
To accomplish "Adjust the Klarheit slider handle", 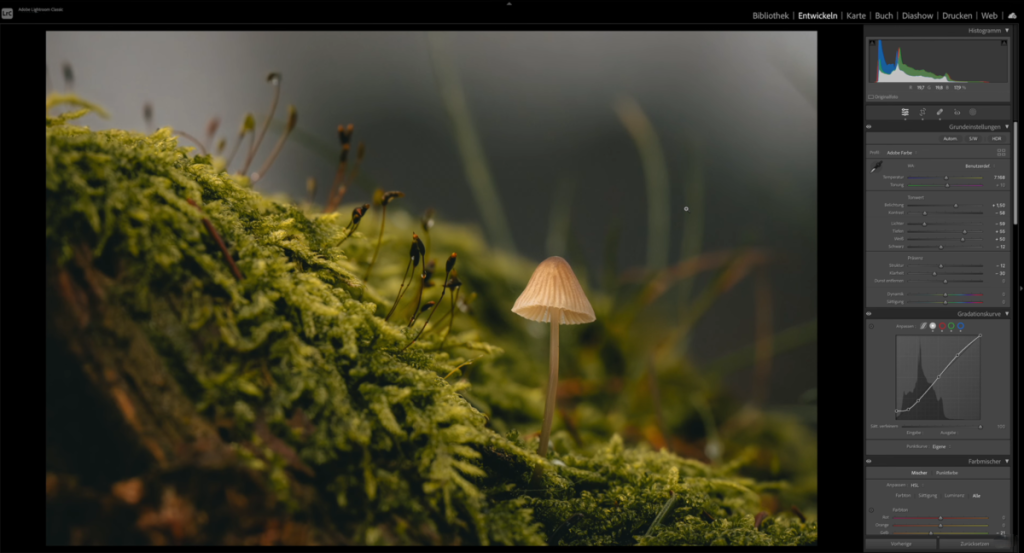I will 935,274.
